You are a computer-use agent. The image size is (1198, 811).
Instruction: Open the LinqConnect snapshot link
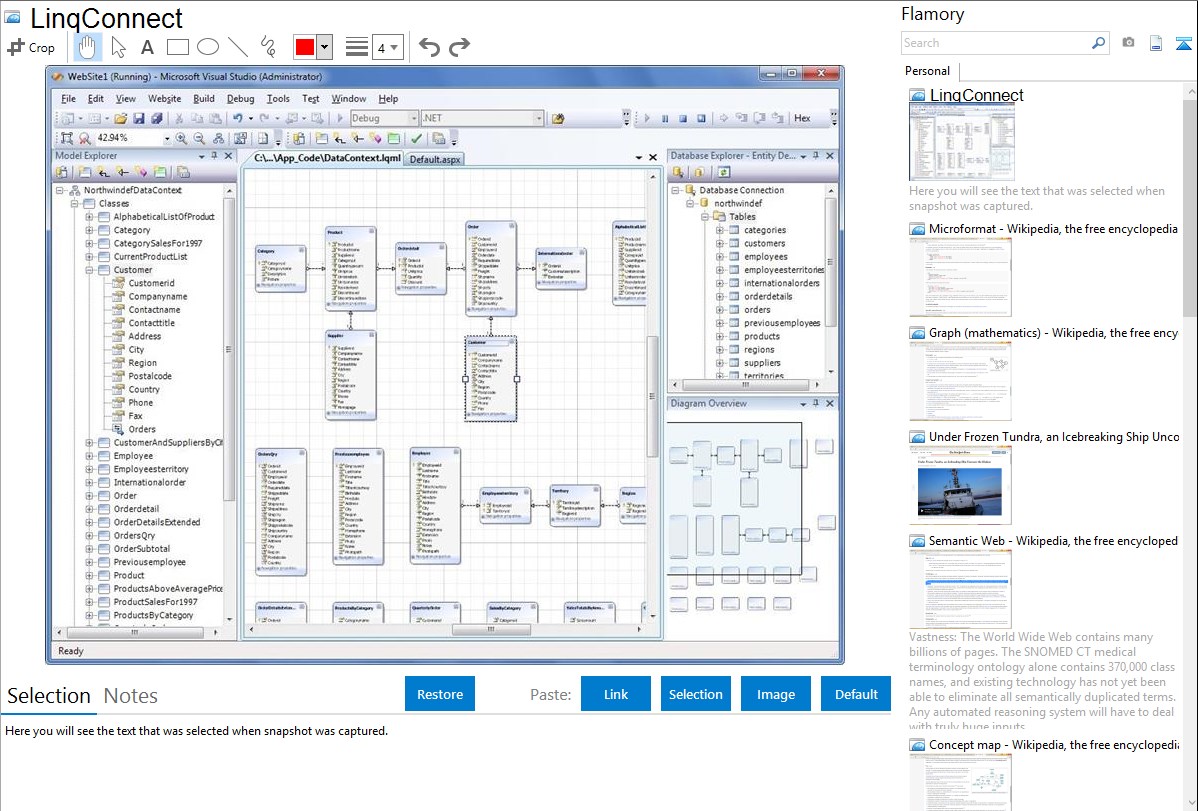[976, 96]
